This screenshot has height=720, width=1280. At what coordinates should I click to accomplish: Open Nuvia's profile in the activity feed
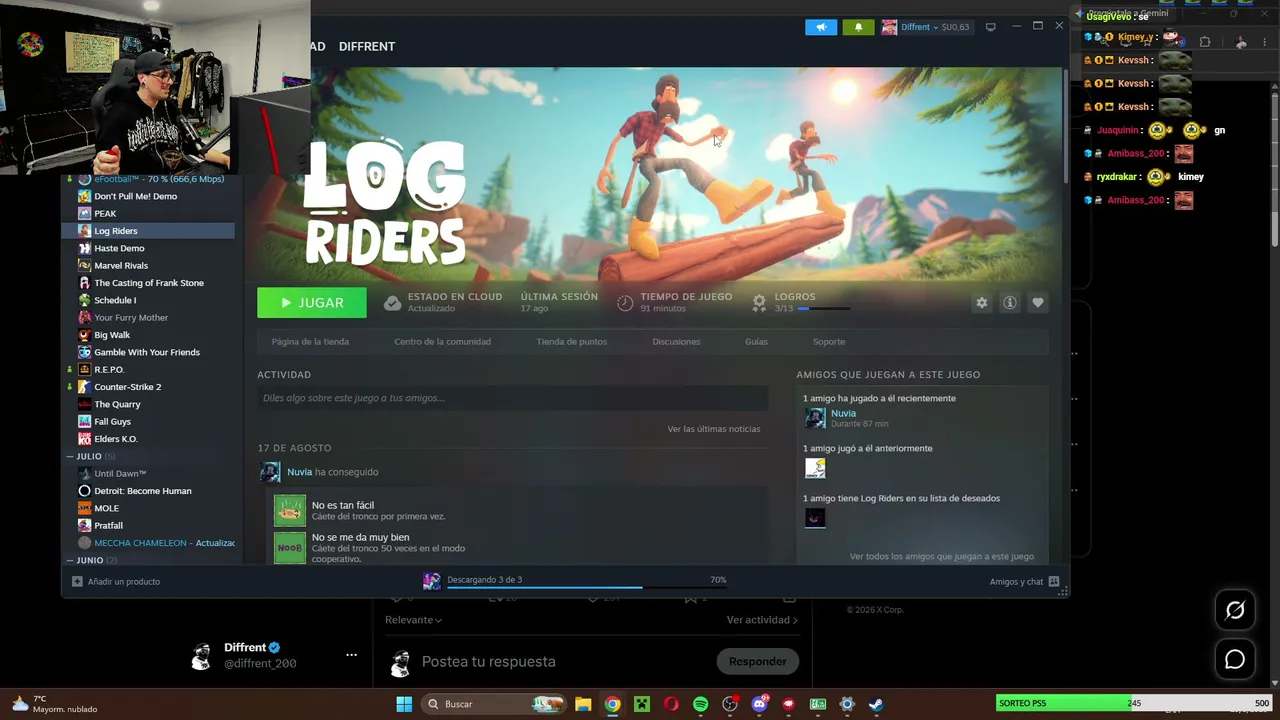tap(299, 472)
